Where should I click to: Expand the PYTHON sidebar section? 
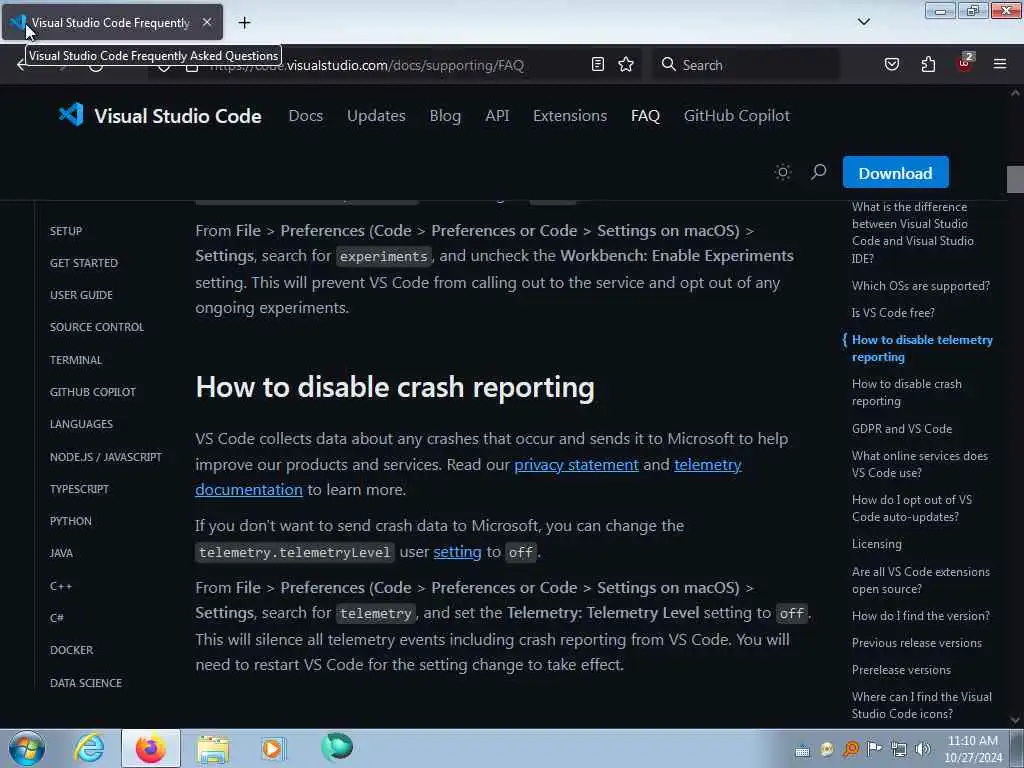pyautogui.click(x=71, y=521)
